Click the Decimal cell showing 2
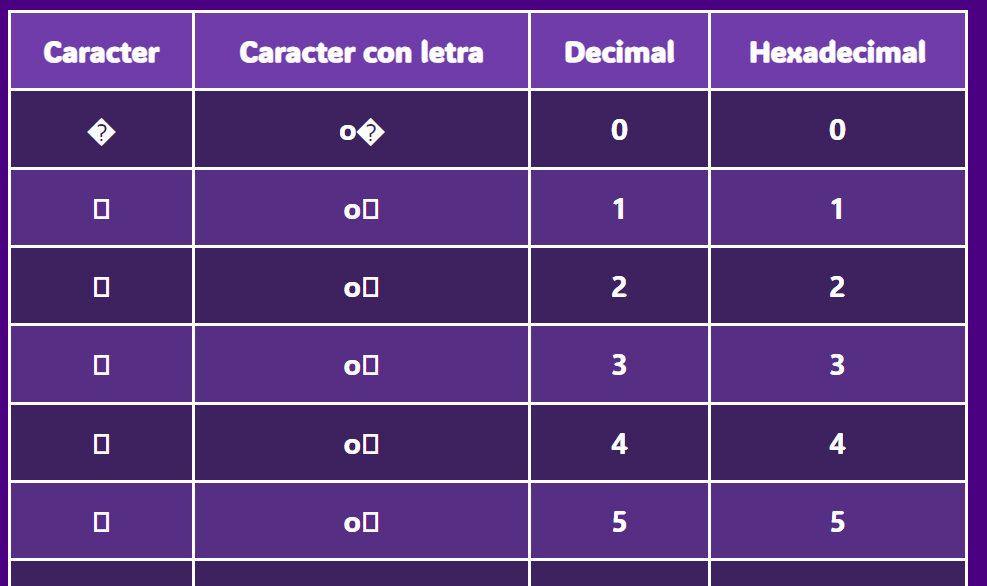This screenshot has width=987, height=586. tap(619, 287)
